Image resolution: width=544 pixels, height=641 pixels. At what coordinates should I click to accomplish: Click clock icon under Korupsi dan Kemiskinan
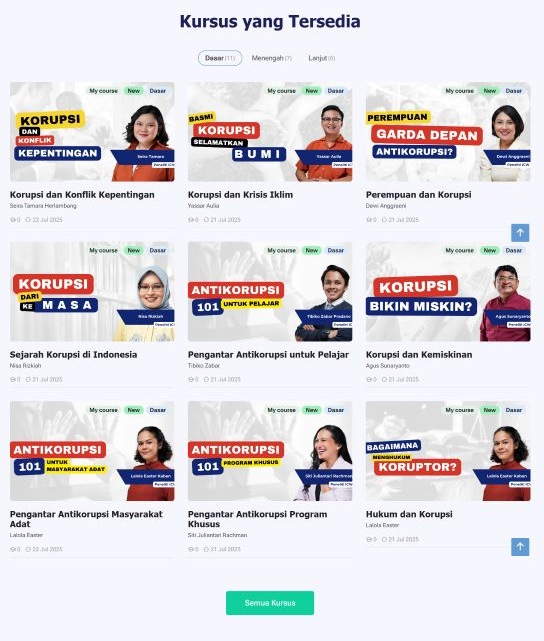[384, 379]
